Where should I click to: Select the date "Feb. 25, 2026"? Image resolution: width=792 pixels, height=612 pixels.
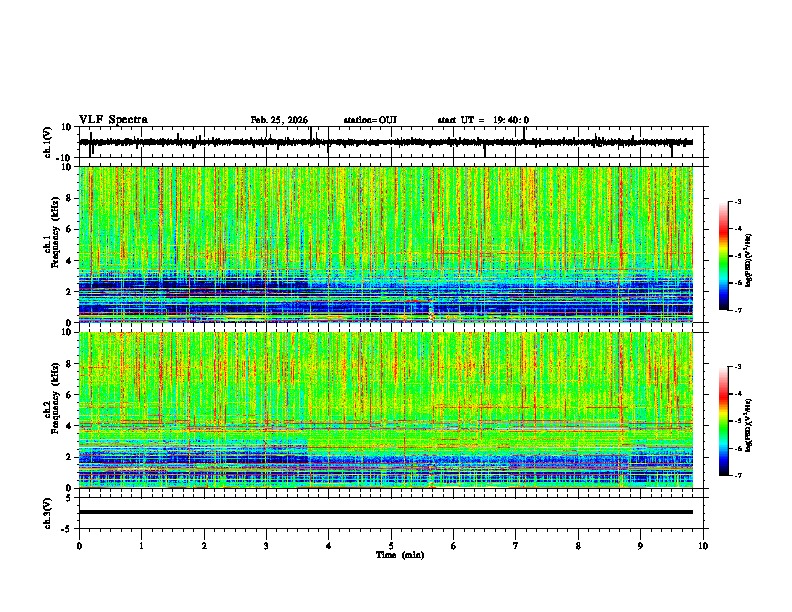(279, 120)
